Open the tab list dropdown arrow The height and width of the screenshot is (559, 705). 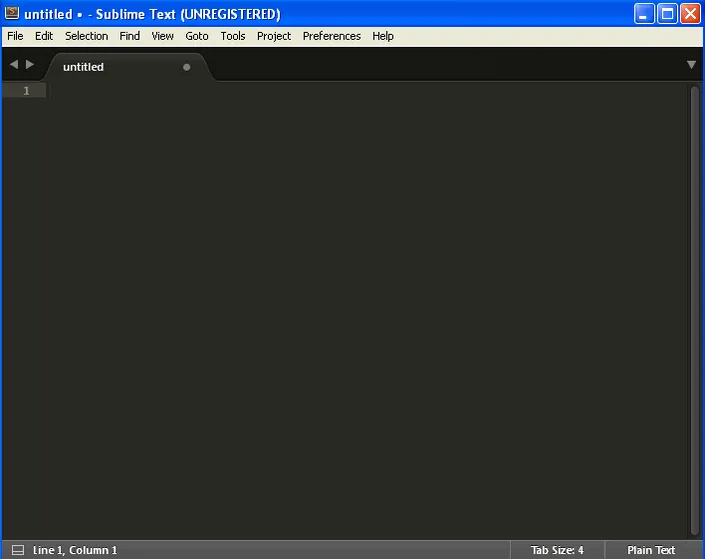click(691, 65)
